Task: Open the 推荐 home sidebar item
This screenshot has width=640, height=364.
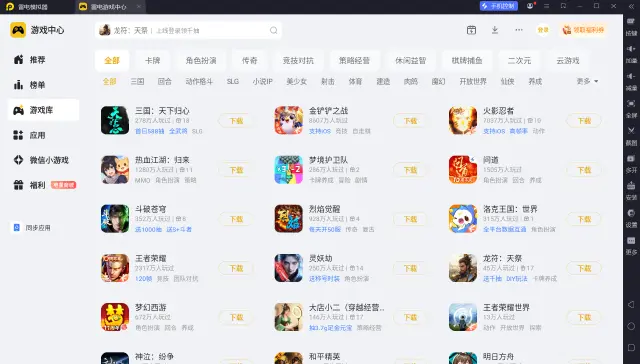Action: (43, 60)
